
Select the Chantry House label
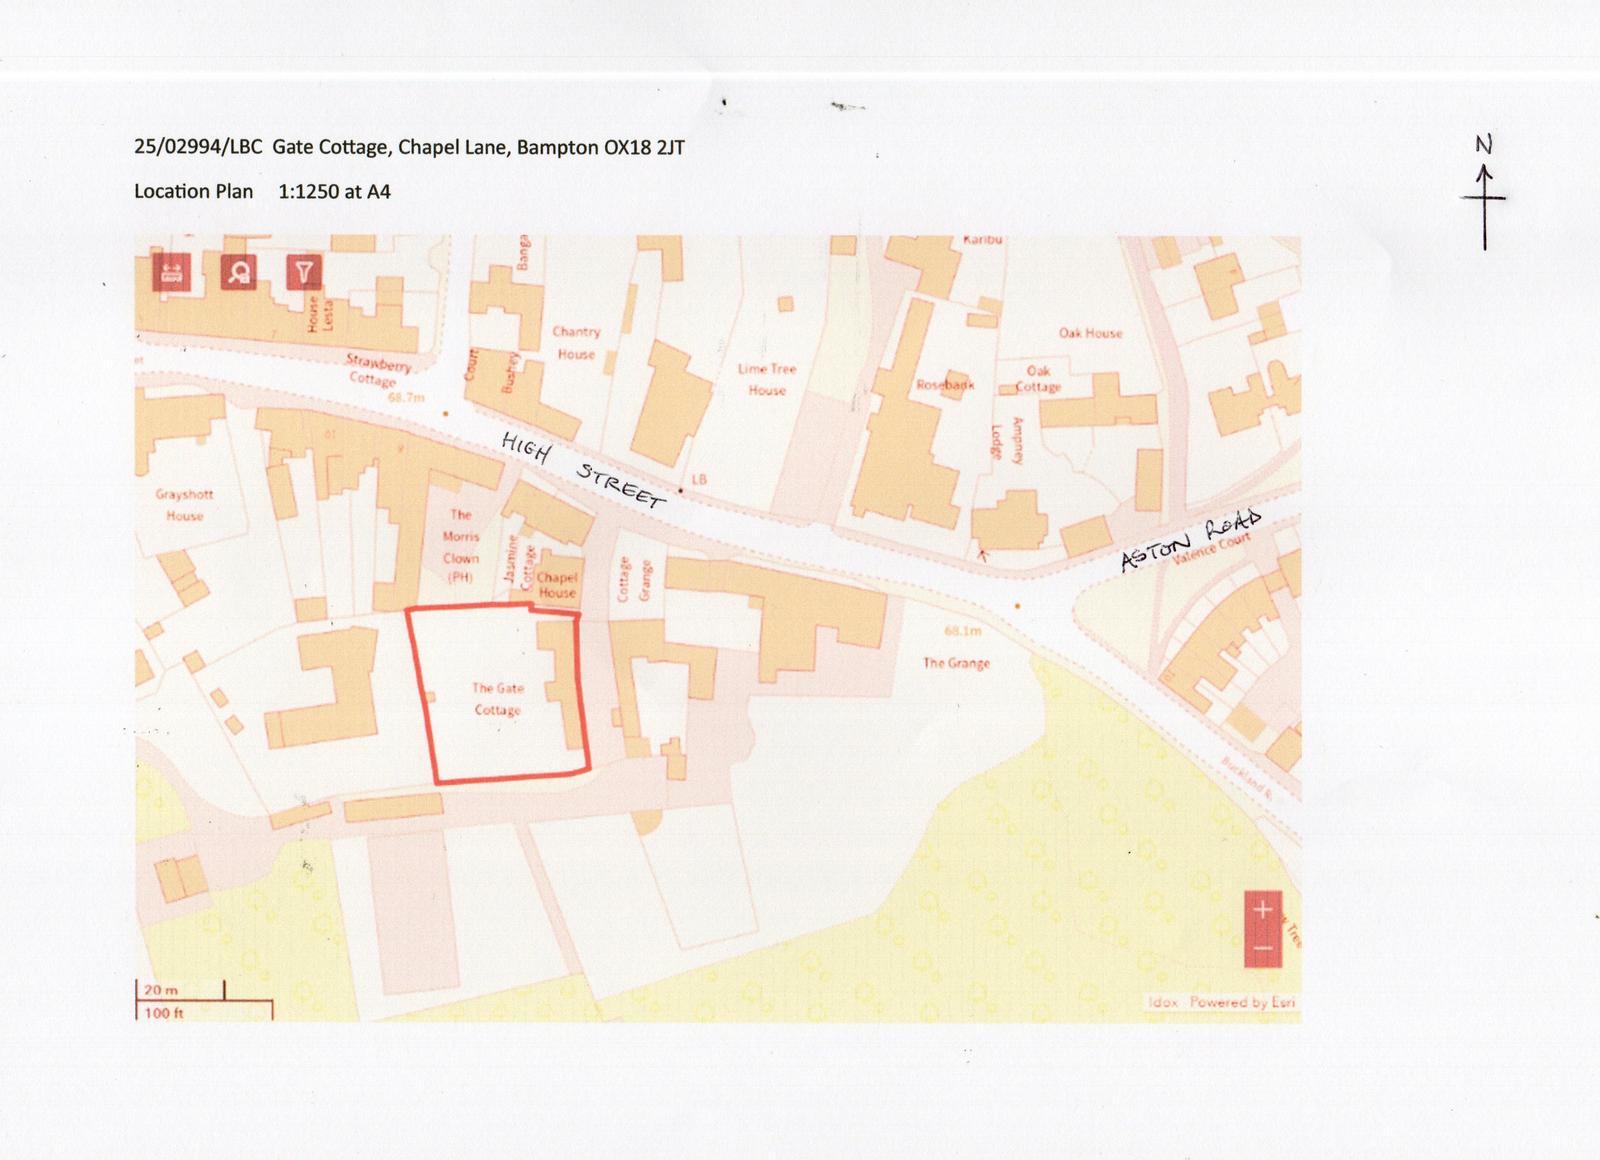click(x=577, y=343)
